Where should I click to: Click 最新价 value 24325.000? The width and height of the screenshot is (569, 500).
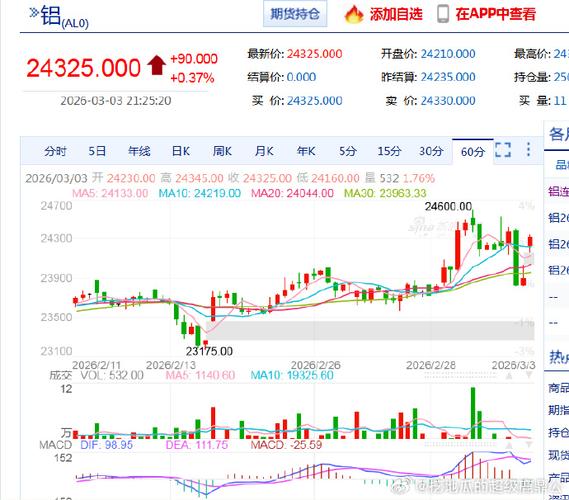pyautogui.click(x=315, y=54)
